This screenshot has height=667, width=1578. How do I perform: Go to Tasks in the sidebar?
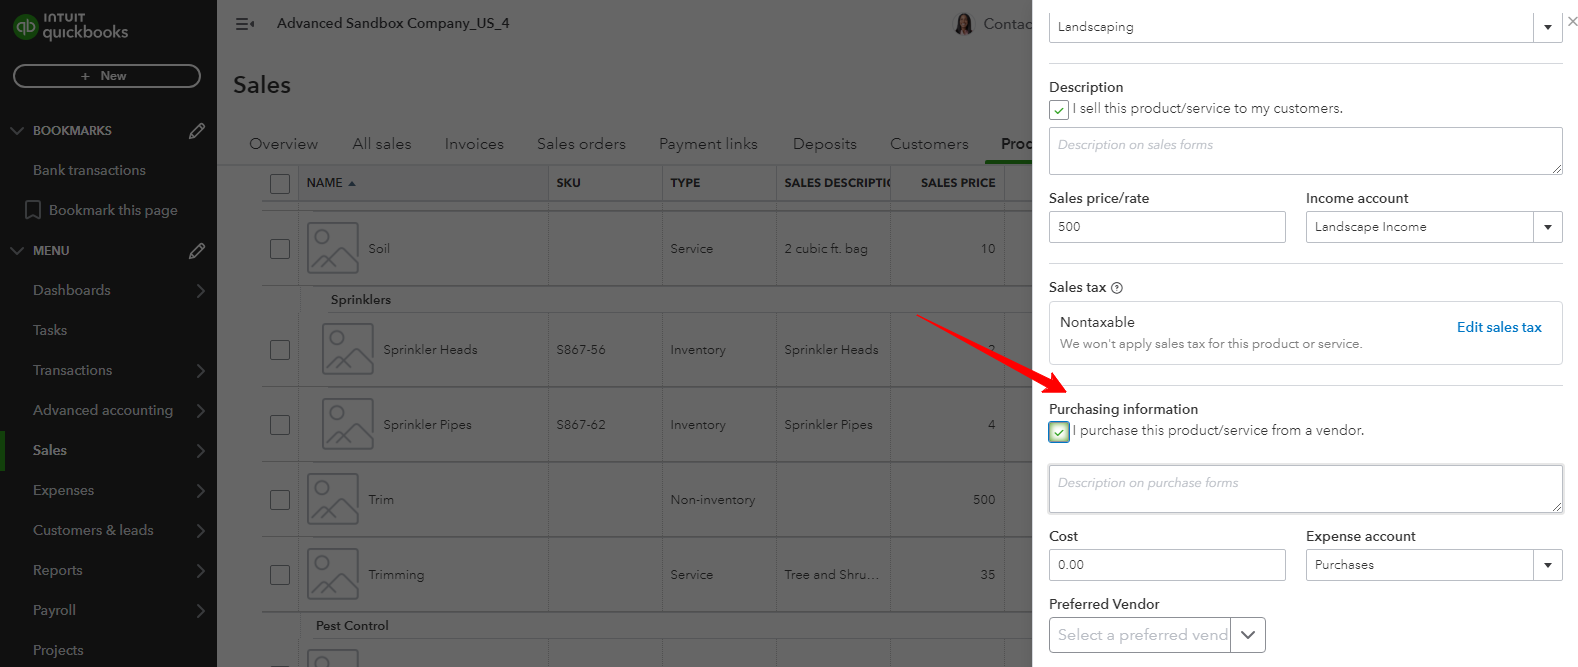(50, 330)
